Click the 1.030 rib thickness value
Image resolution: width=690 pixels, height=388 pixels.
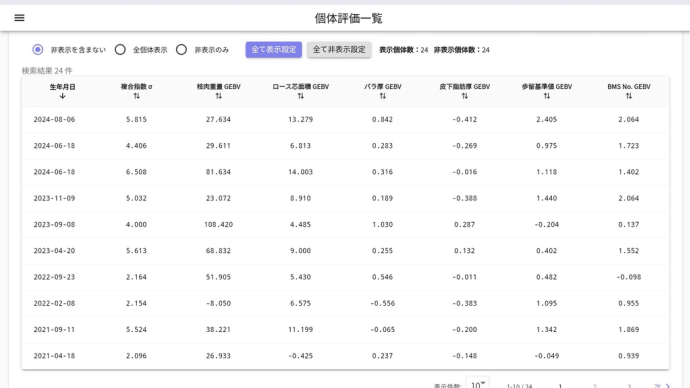(x=382, y=224)
